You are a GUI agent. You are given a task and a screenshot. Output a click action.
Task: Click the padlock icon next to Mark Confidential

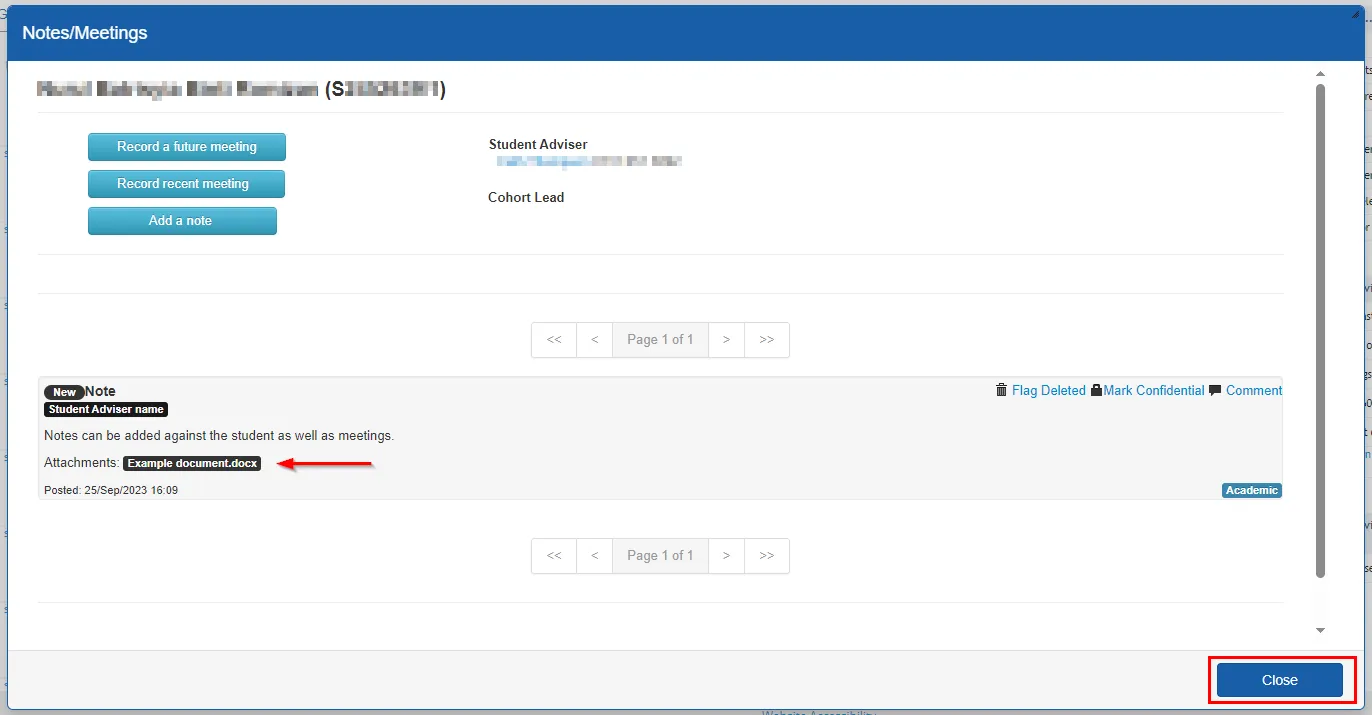click(1094, 390)
